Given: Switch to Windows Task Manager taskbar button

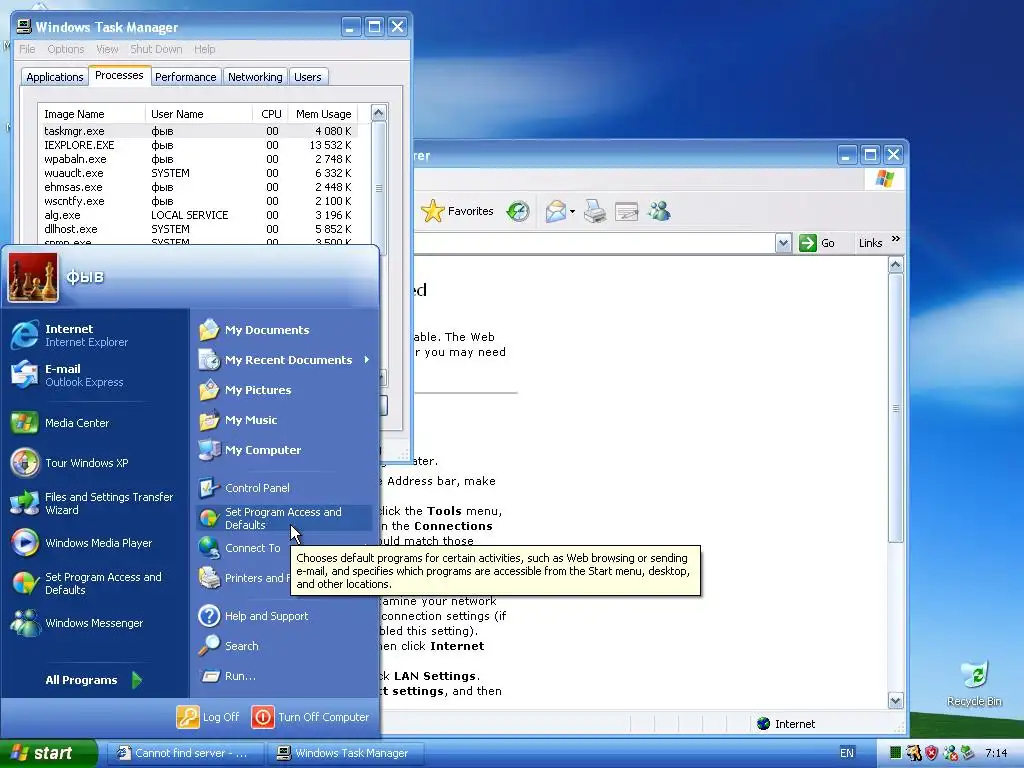Looking at the screenshot, I should coord(346,753).
